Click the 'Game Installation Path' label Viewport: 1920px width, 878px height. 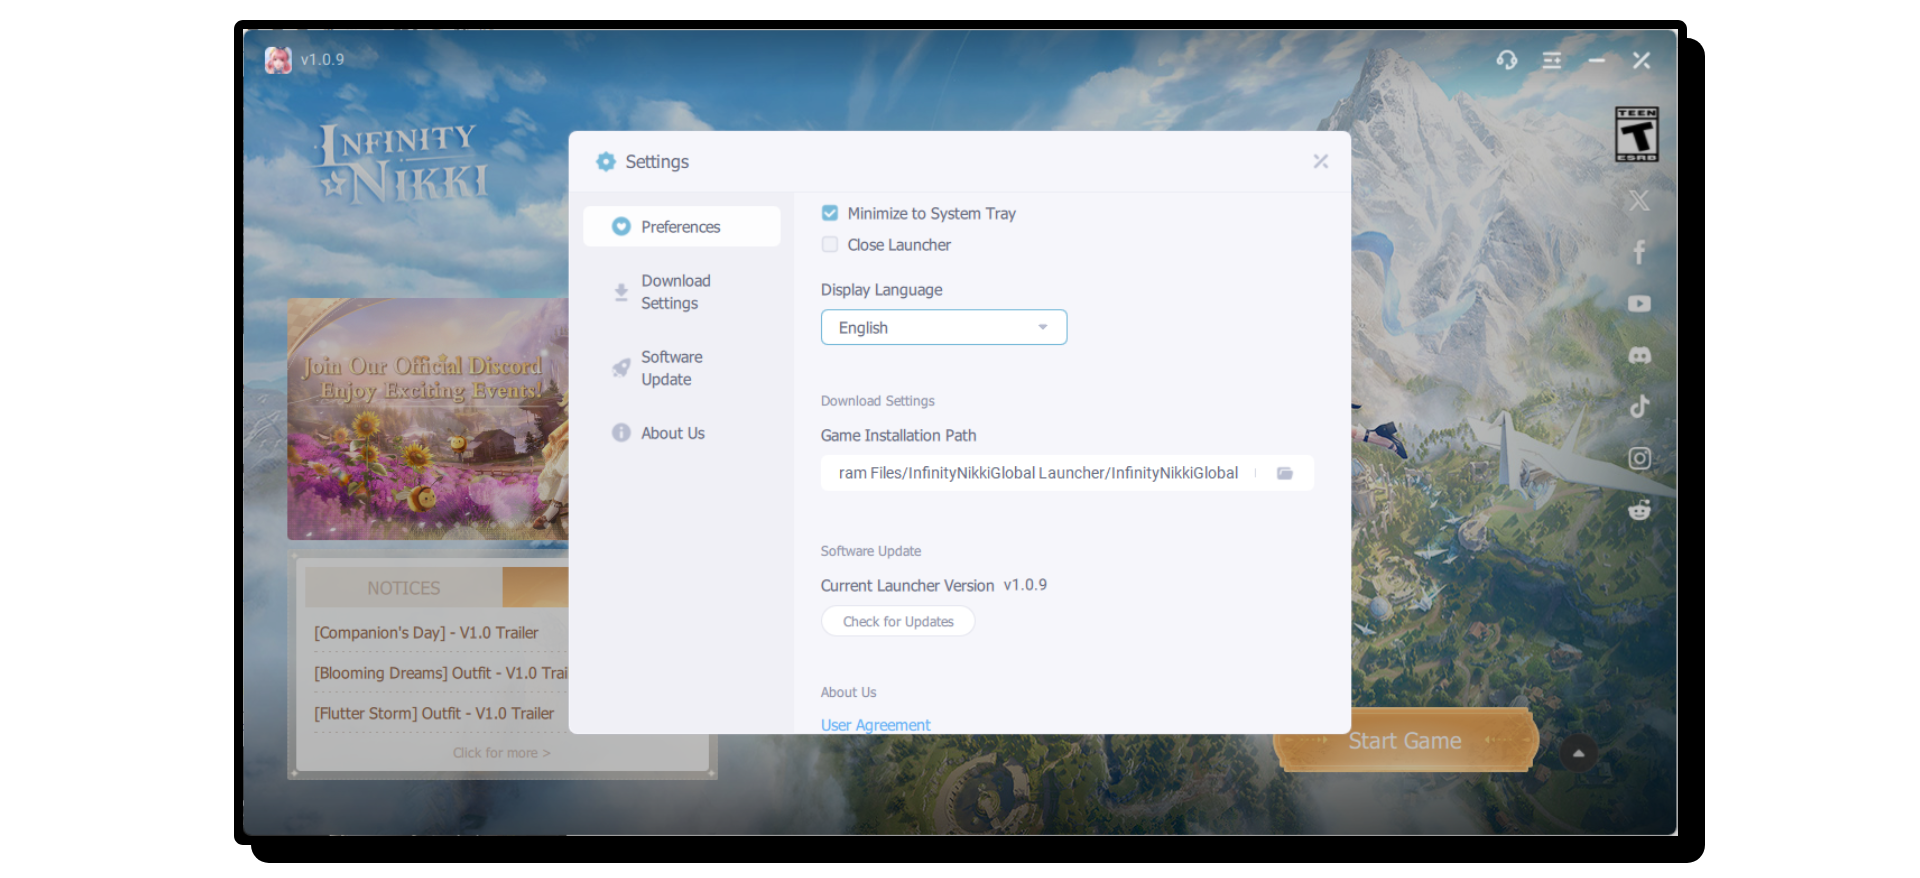898,436
